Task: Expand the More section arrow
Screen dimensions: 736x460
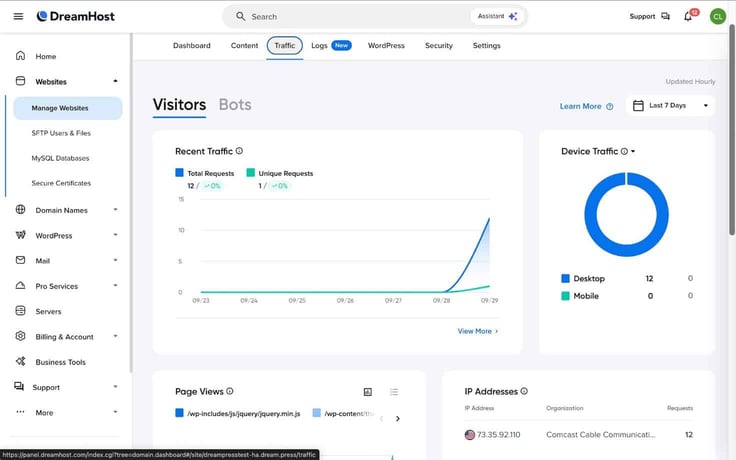Action: [115, 412]
